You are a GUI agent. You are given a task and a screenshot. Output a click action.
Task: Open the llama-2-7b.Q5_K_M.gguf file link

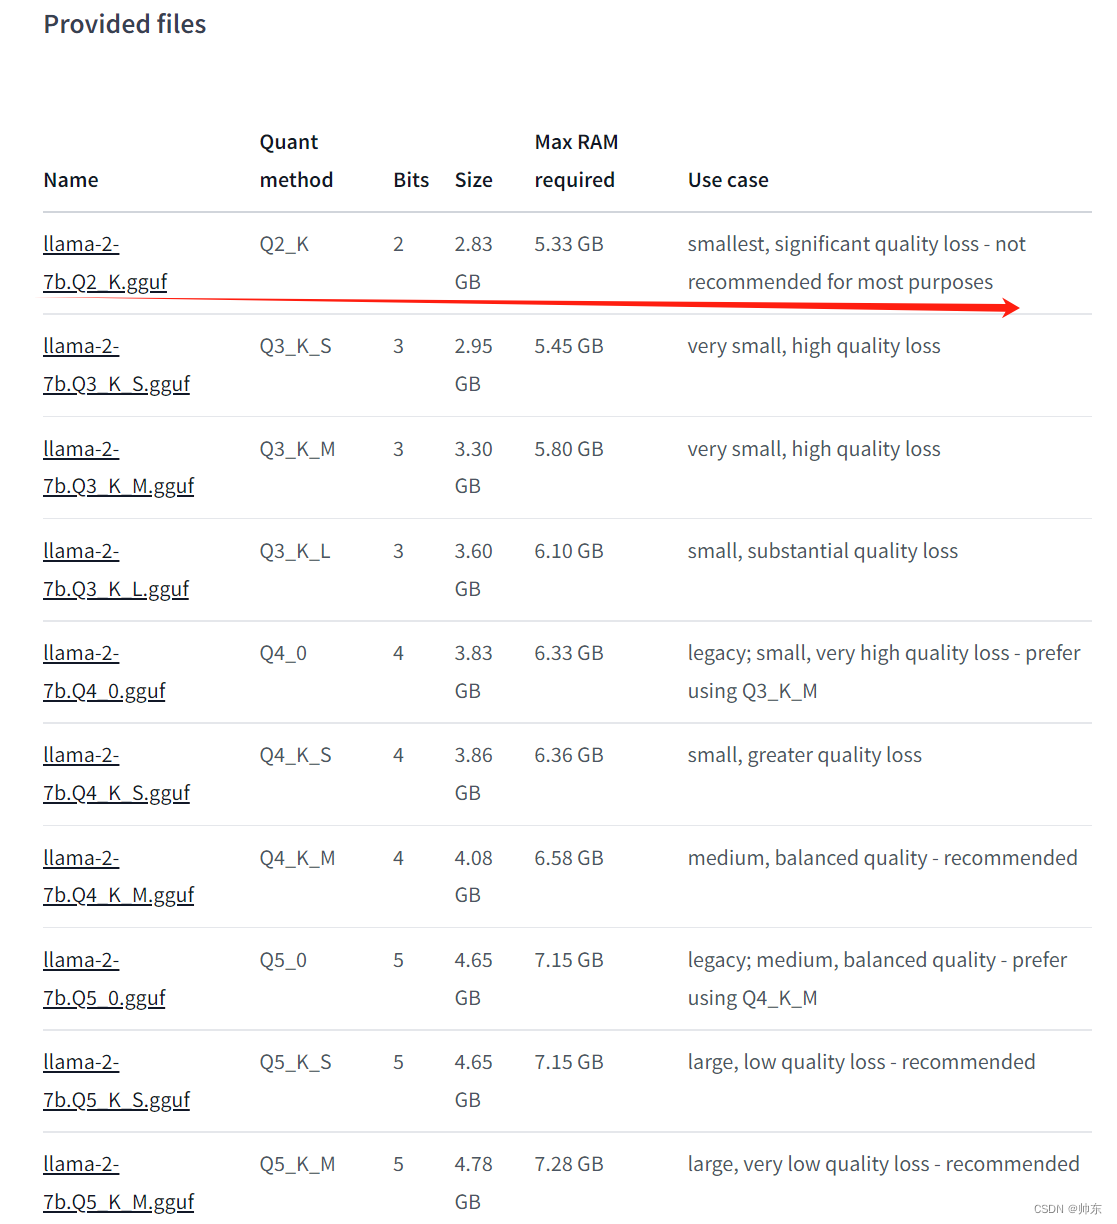118,1183
